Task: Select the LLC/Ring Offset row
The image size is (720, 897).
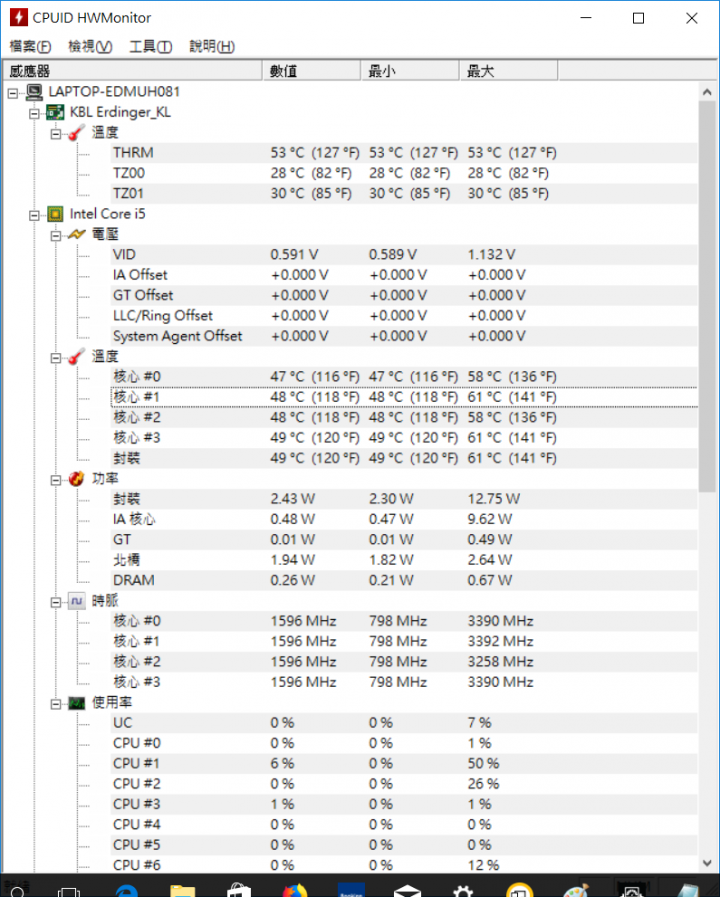Action: click(404, 316)
